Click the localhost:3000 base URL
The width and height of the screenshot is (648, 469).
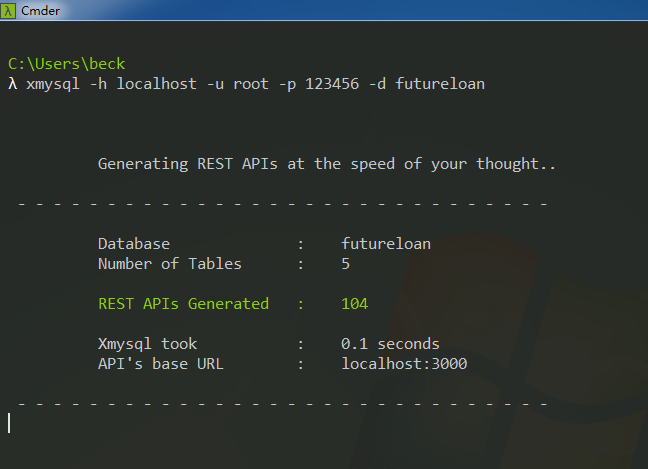pyautogui.click(x=404, y=364)
